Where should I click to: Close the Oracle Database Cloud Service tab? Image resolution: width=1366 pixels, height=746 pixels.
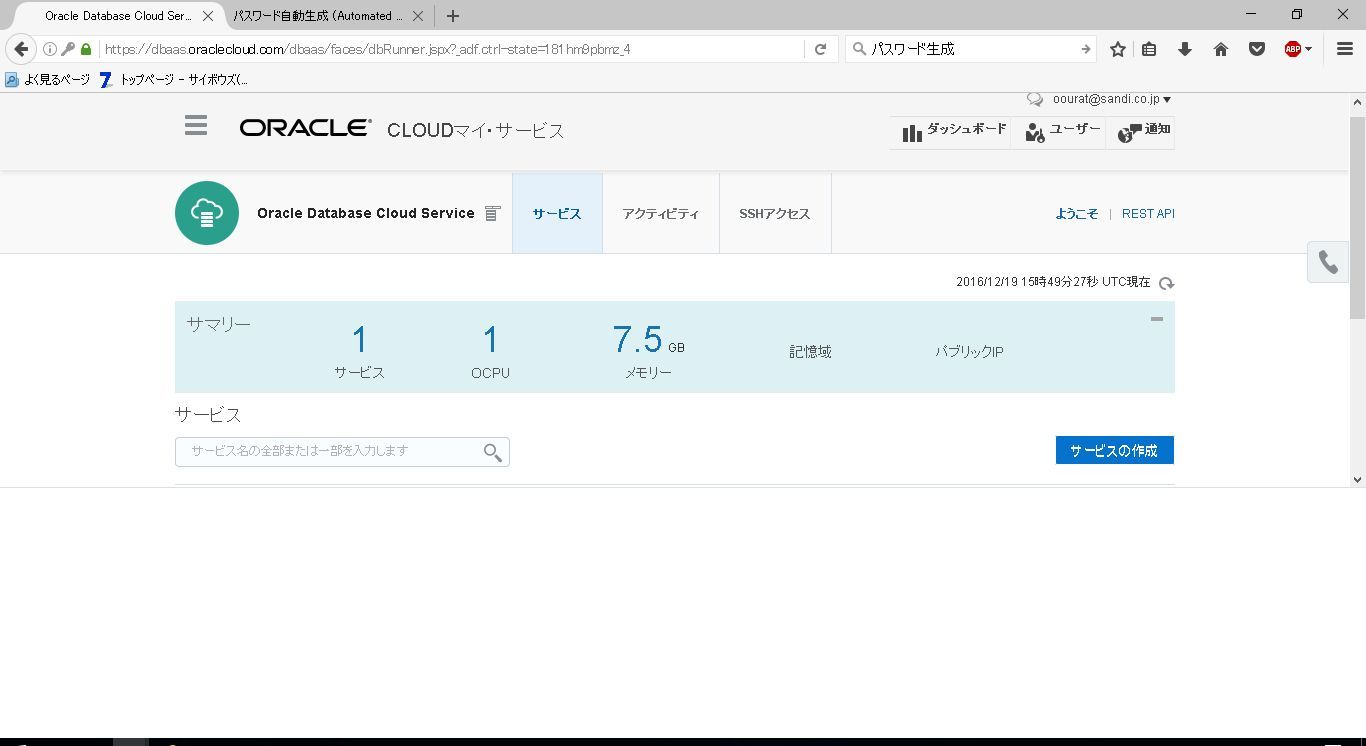coord(208,16)
